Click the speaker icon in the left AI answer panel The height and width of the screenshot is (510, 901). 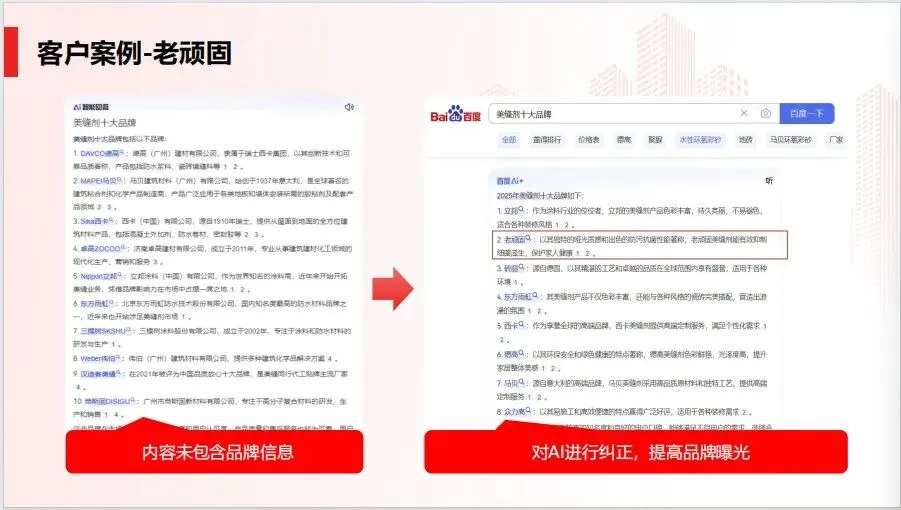349,107
